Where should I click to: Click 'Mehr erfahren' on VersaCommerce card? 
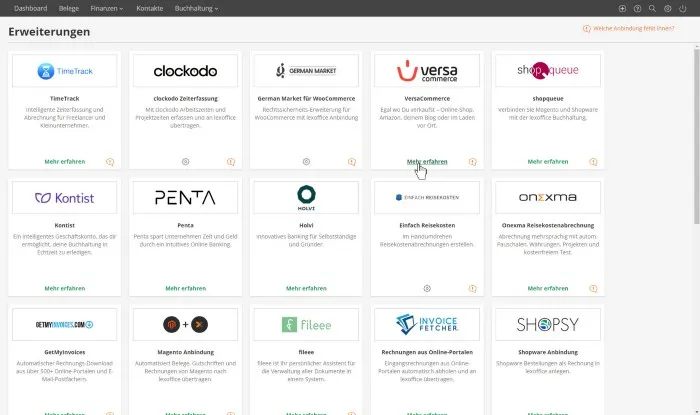427,161
